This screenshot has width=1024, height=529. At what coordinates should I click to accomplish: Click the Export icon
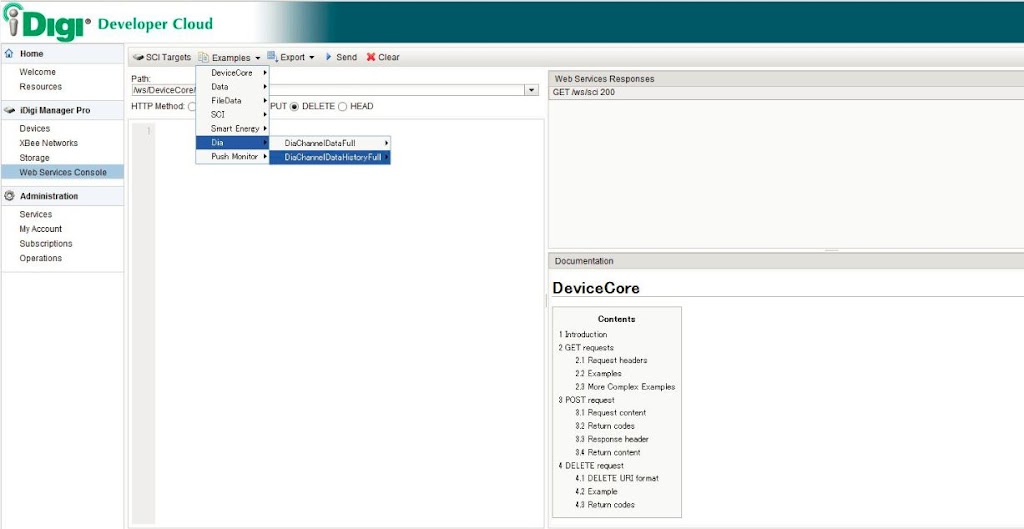272,57
